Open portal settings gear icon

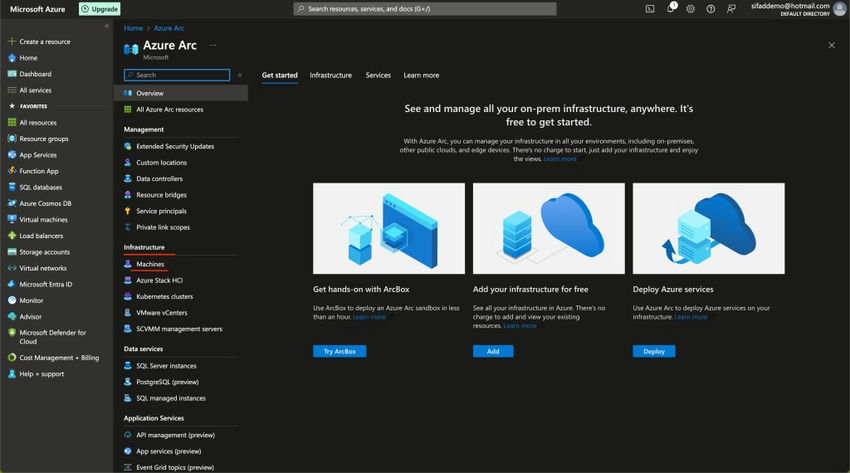point(690,9)
